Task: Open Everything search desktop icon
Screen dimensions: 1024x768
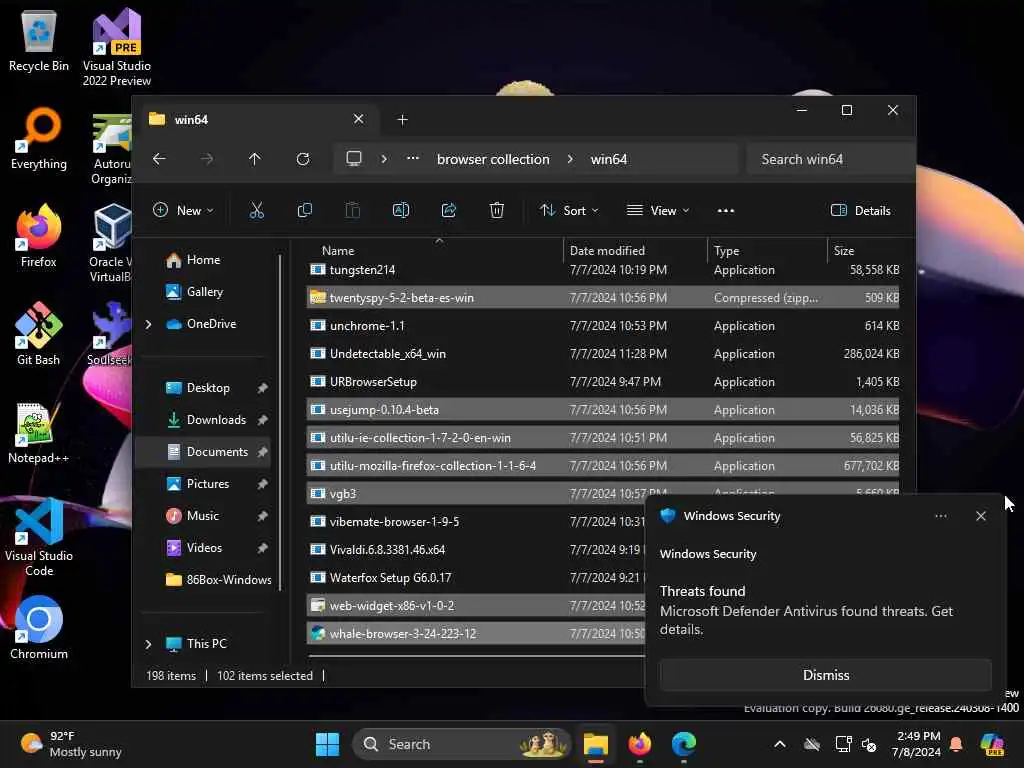Action: [x=39, y=138]
